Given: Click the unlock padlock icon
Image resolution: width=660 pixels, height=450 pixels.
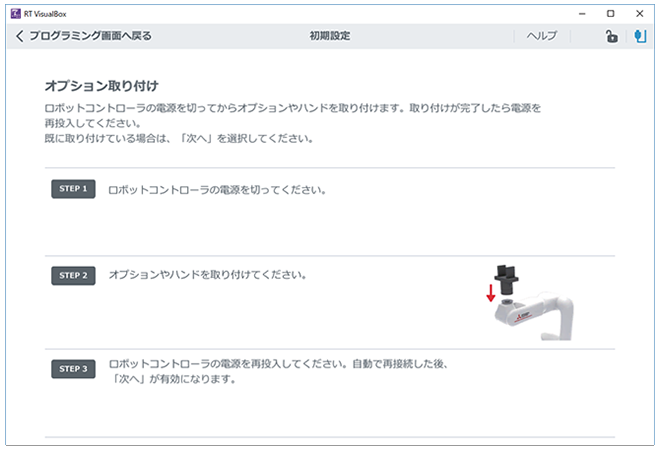Looking at the screenshot, I should pos(611,36).
